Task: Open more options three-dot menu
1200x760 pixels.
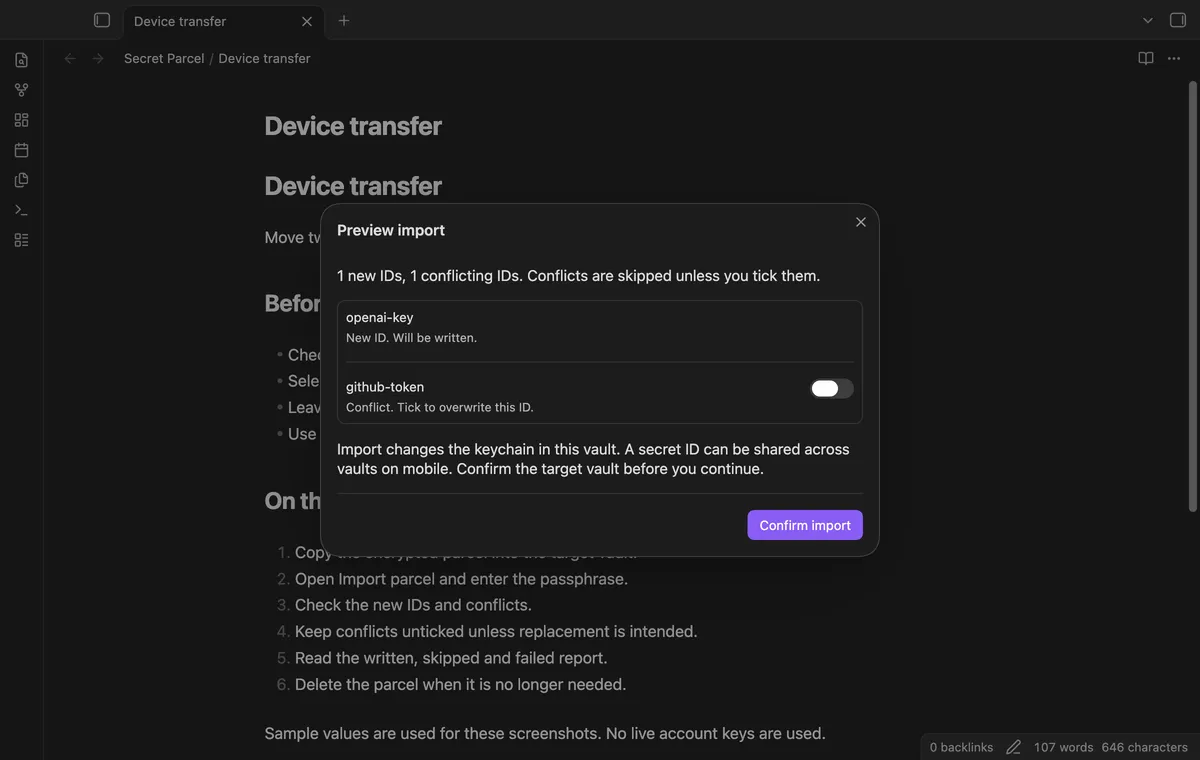Action: point(1174,58)
